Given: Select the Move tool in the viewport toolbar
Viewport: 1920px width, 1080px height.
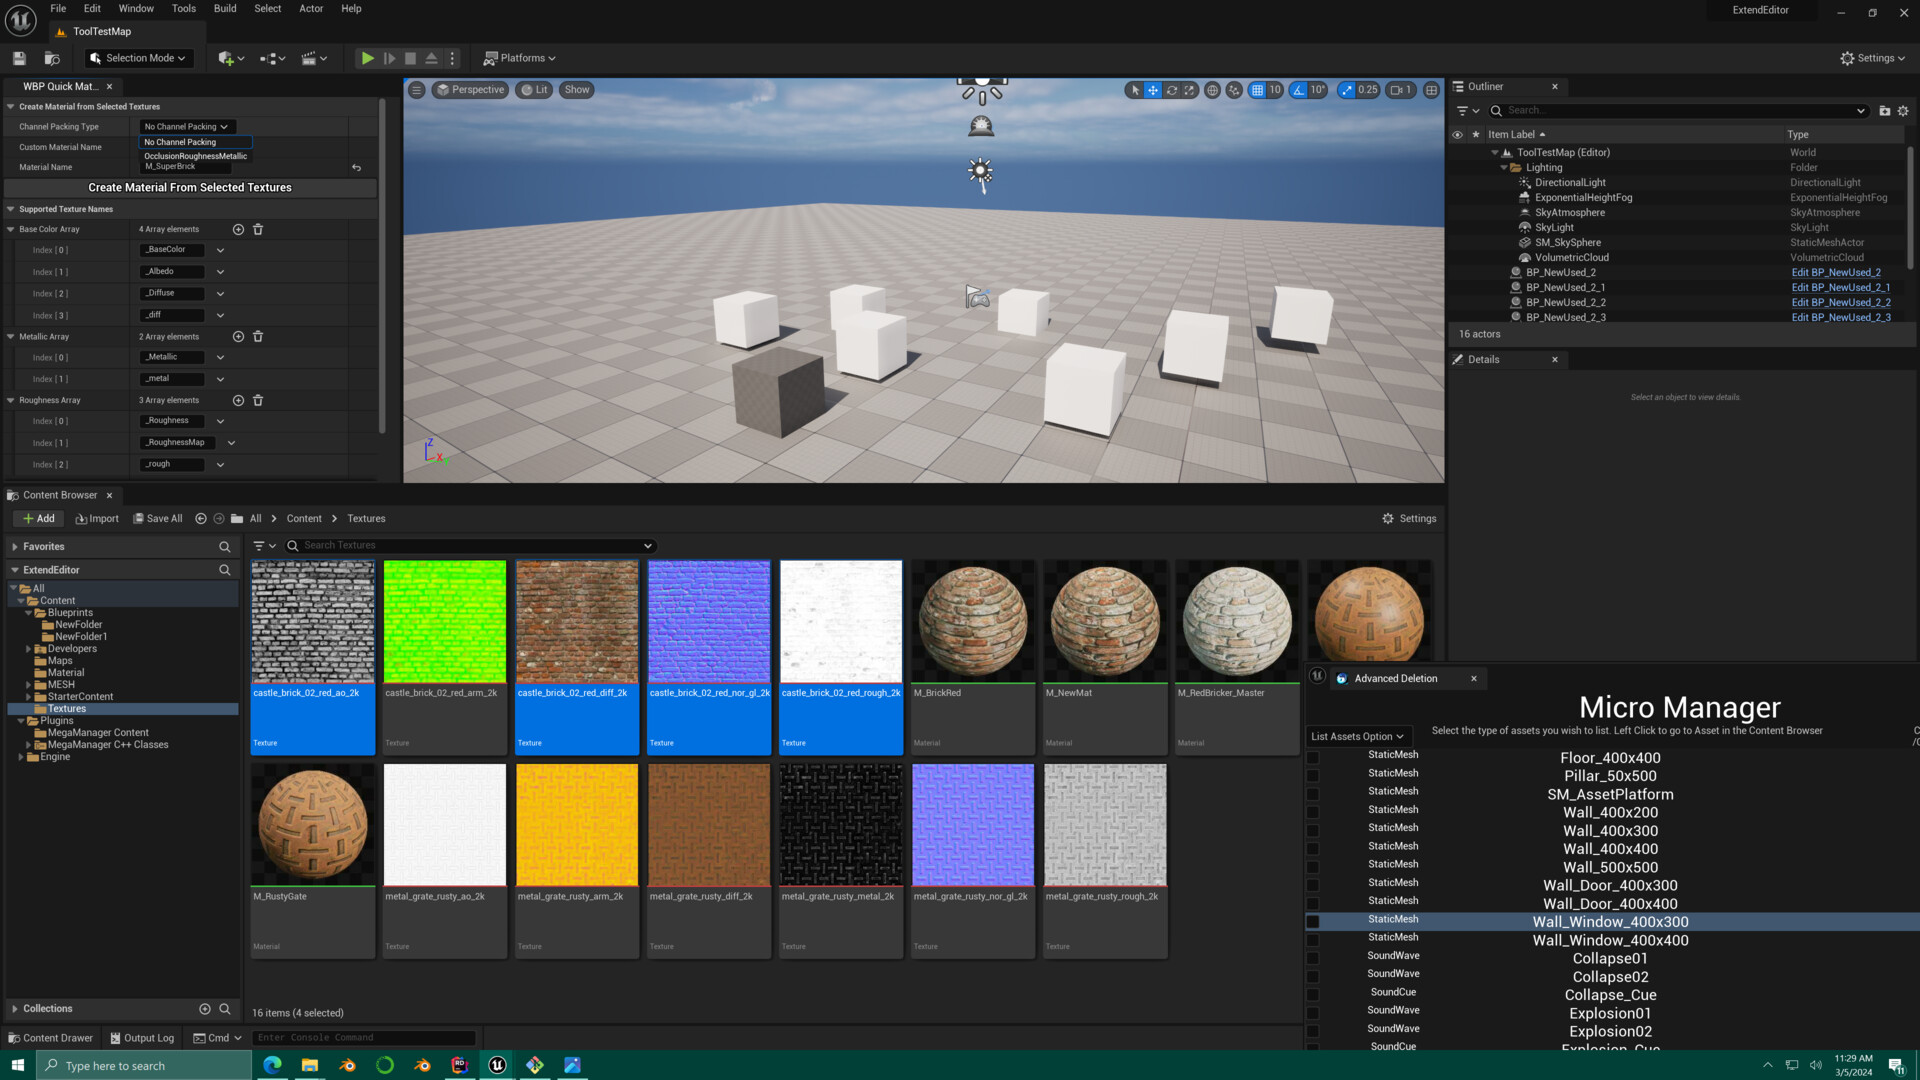Looking at the screenshot, I should [x=1152, y=90].
